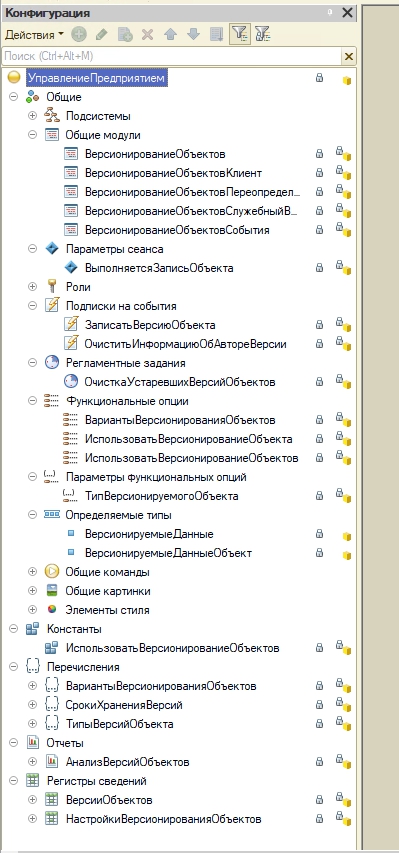Click the Copy object toolbar icon
The width and height of the screenshot is (399, 853).
coord(126,35)
